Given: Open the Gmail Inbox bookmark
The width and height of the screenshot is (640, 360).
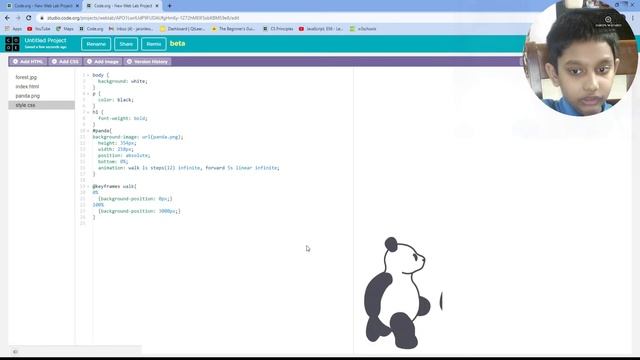Looking at the screenshot, I should click(131, 29).
